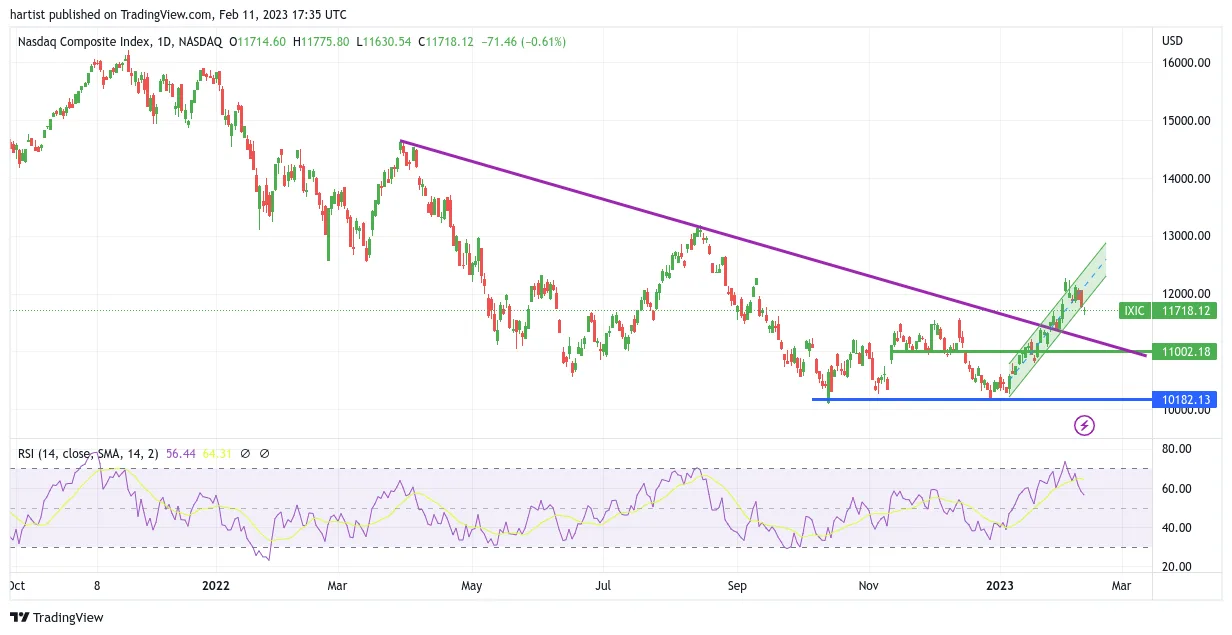Click the 2022 date axis label

click(216, 586)
